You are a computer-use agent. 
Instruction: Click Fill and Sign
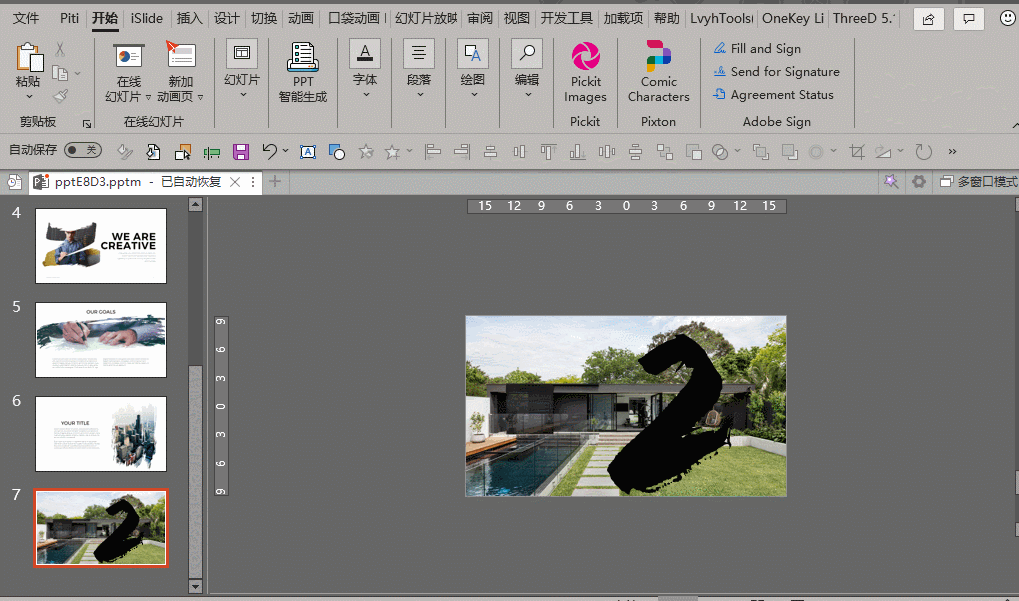coord(757,49)
